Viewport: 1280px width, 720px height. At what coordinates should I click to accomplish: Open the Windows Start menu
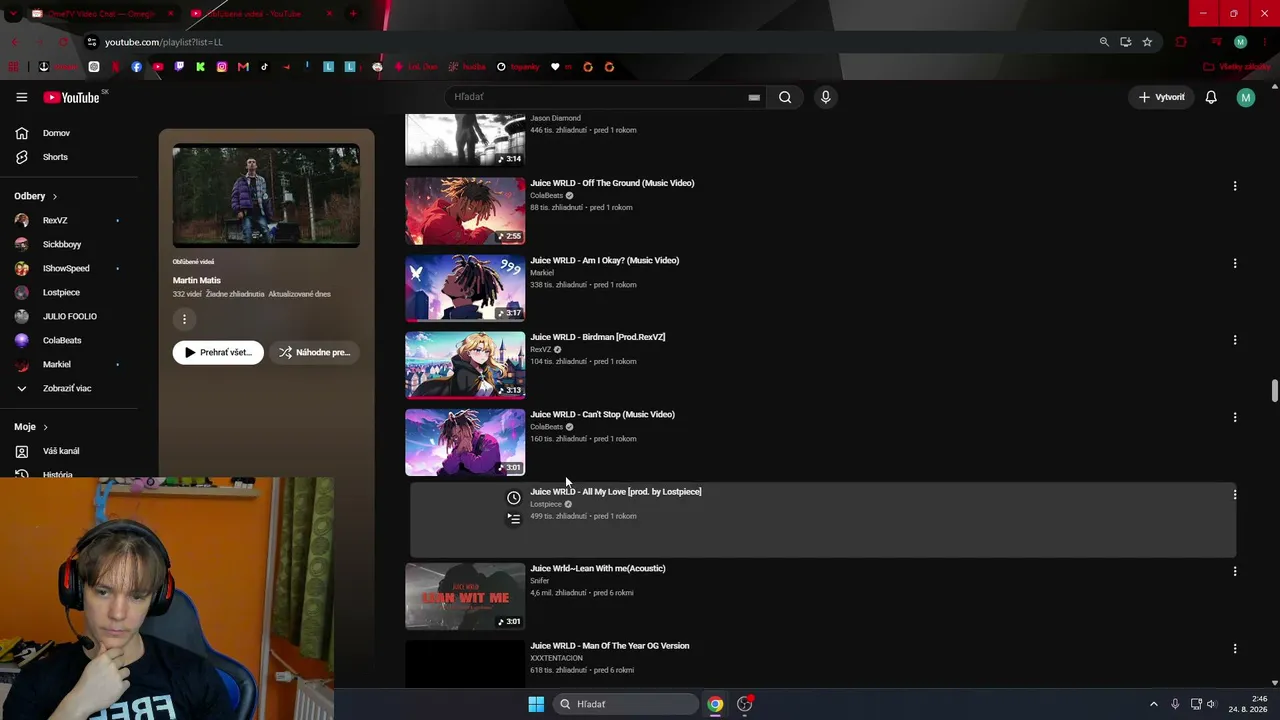(x=536, y=704)
